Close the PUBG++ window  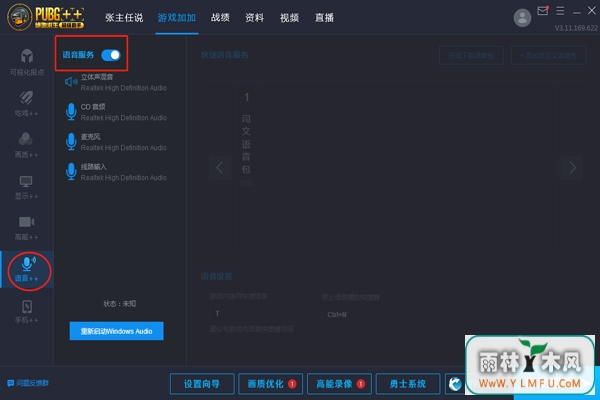point(592,11)
